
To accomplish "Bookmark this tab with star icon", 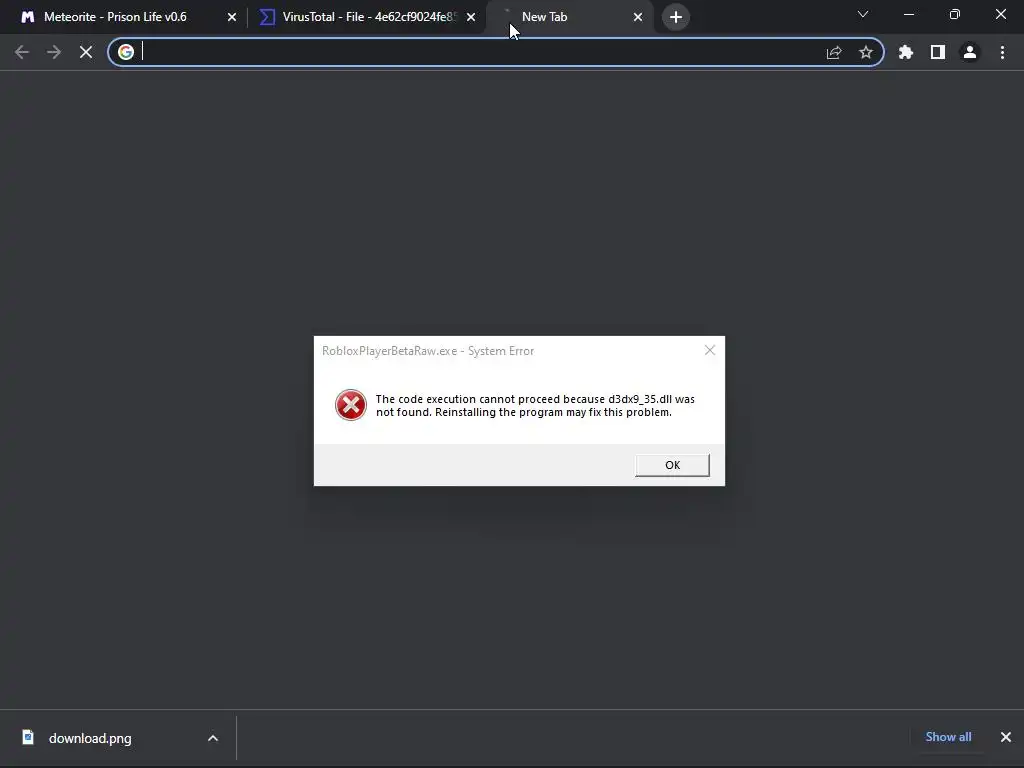I will 866,52.
